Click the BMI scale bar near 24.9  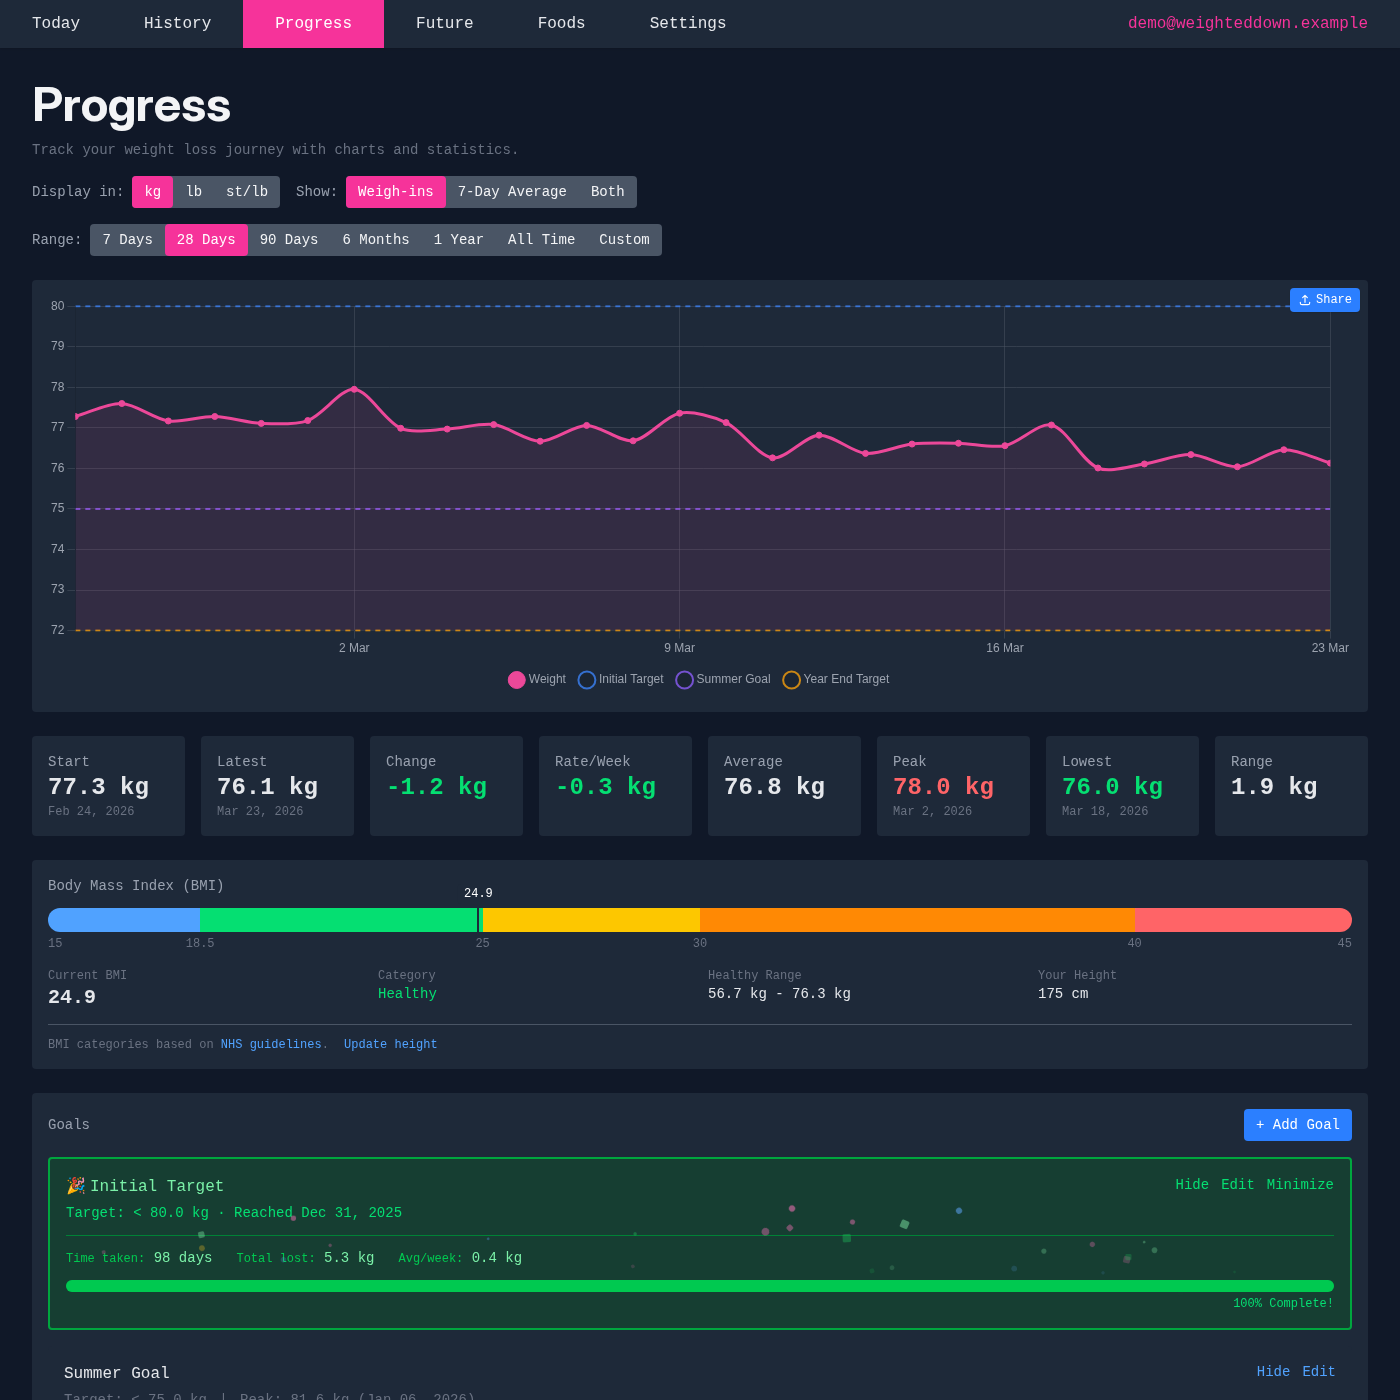[479, 919]
